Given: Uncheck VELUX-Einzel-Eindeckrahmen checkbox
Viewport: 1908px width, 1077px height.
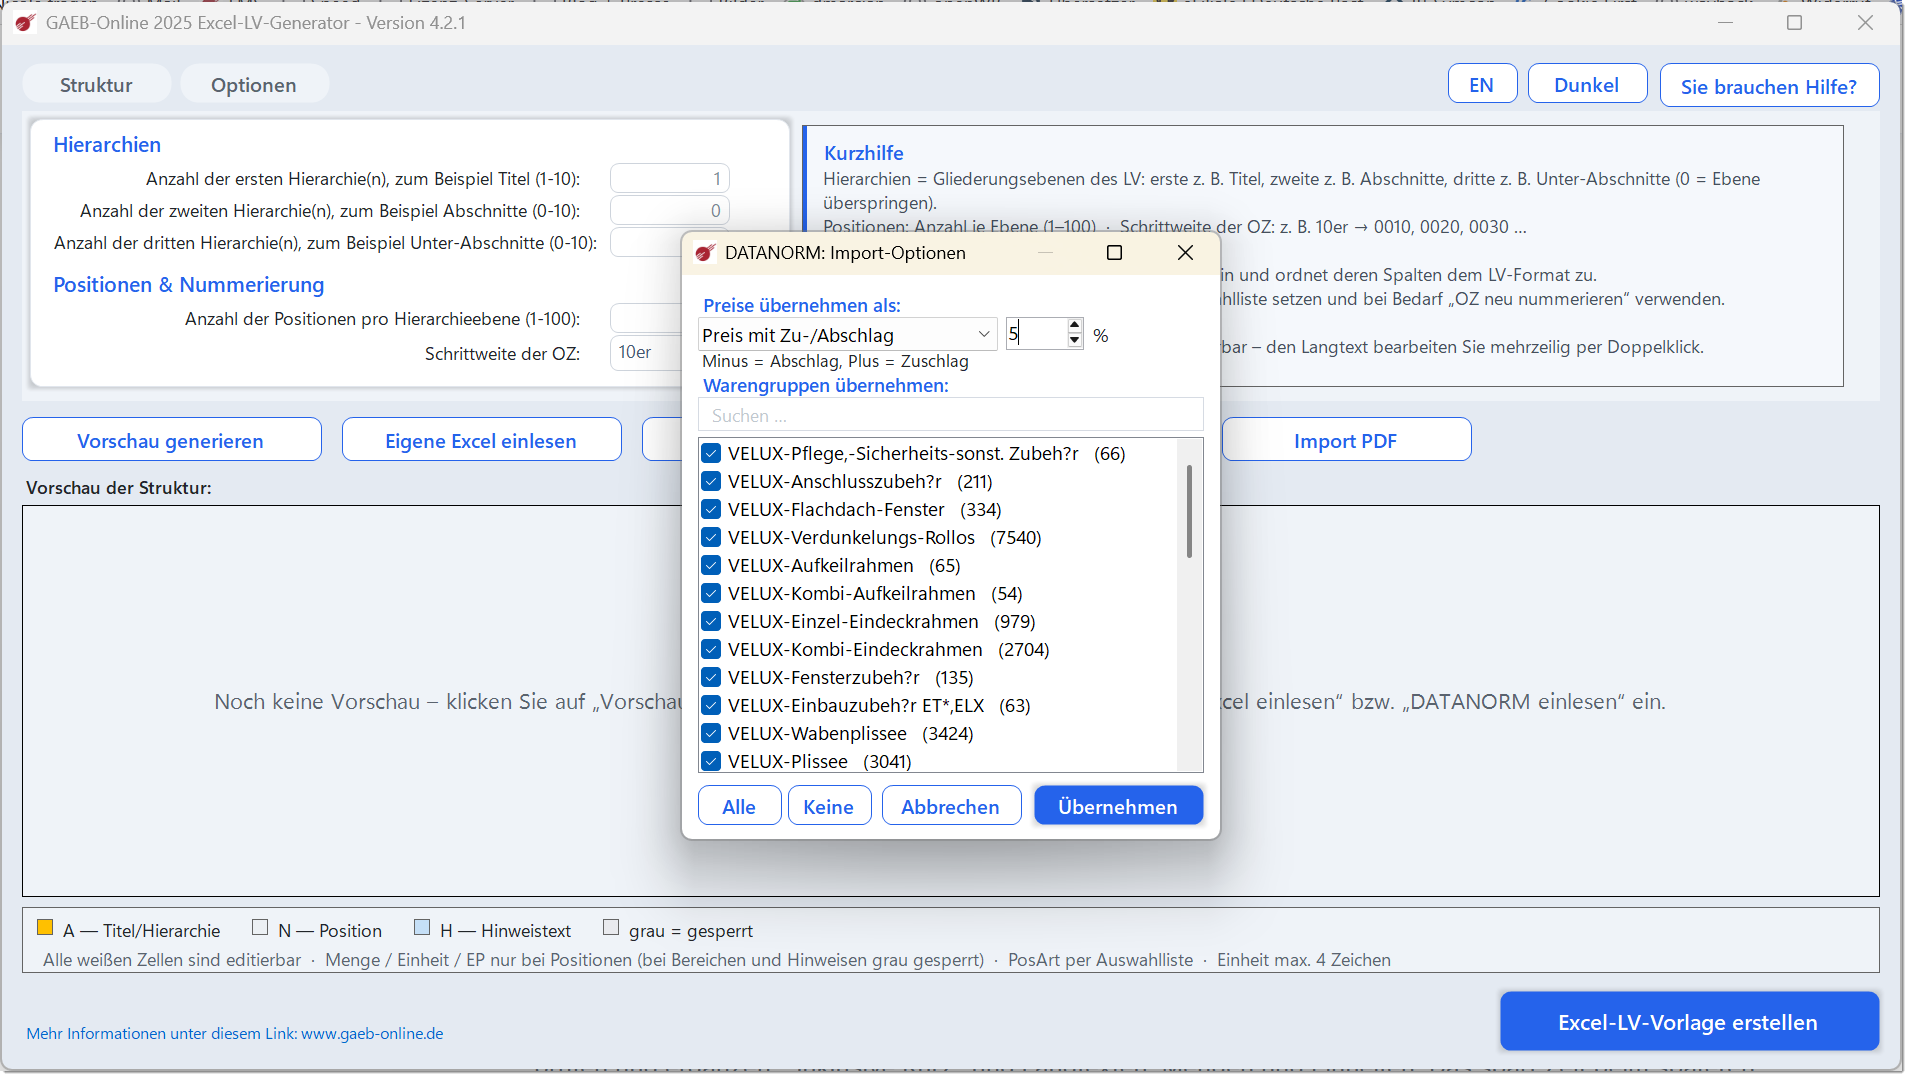Looking at the screenshot, I should [711, 621].
